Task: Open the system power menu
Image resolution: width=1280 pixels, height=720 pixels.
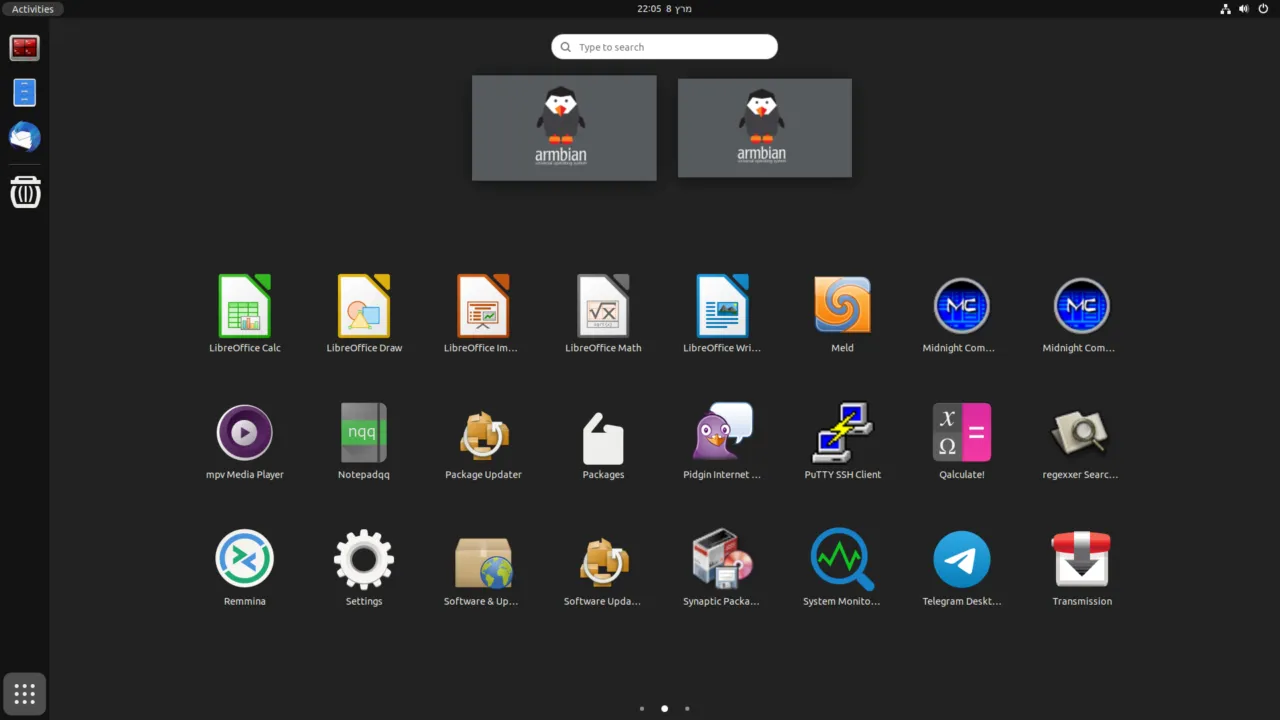Action: [x=1261, y=8]
